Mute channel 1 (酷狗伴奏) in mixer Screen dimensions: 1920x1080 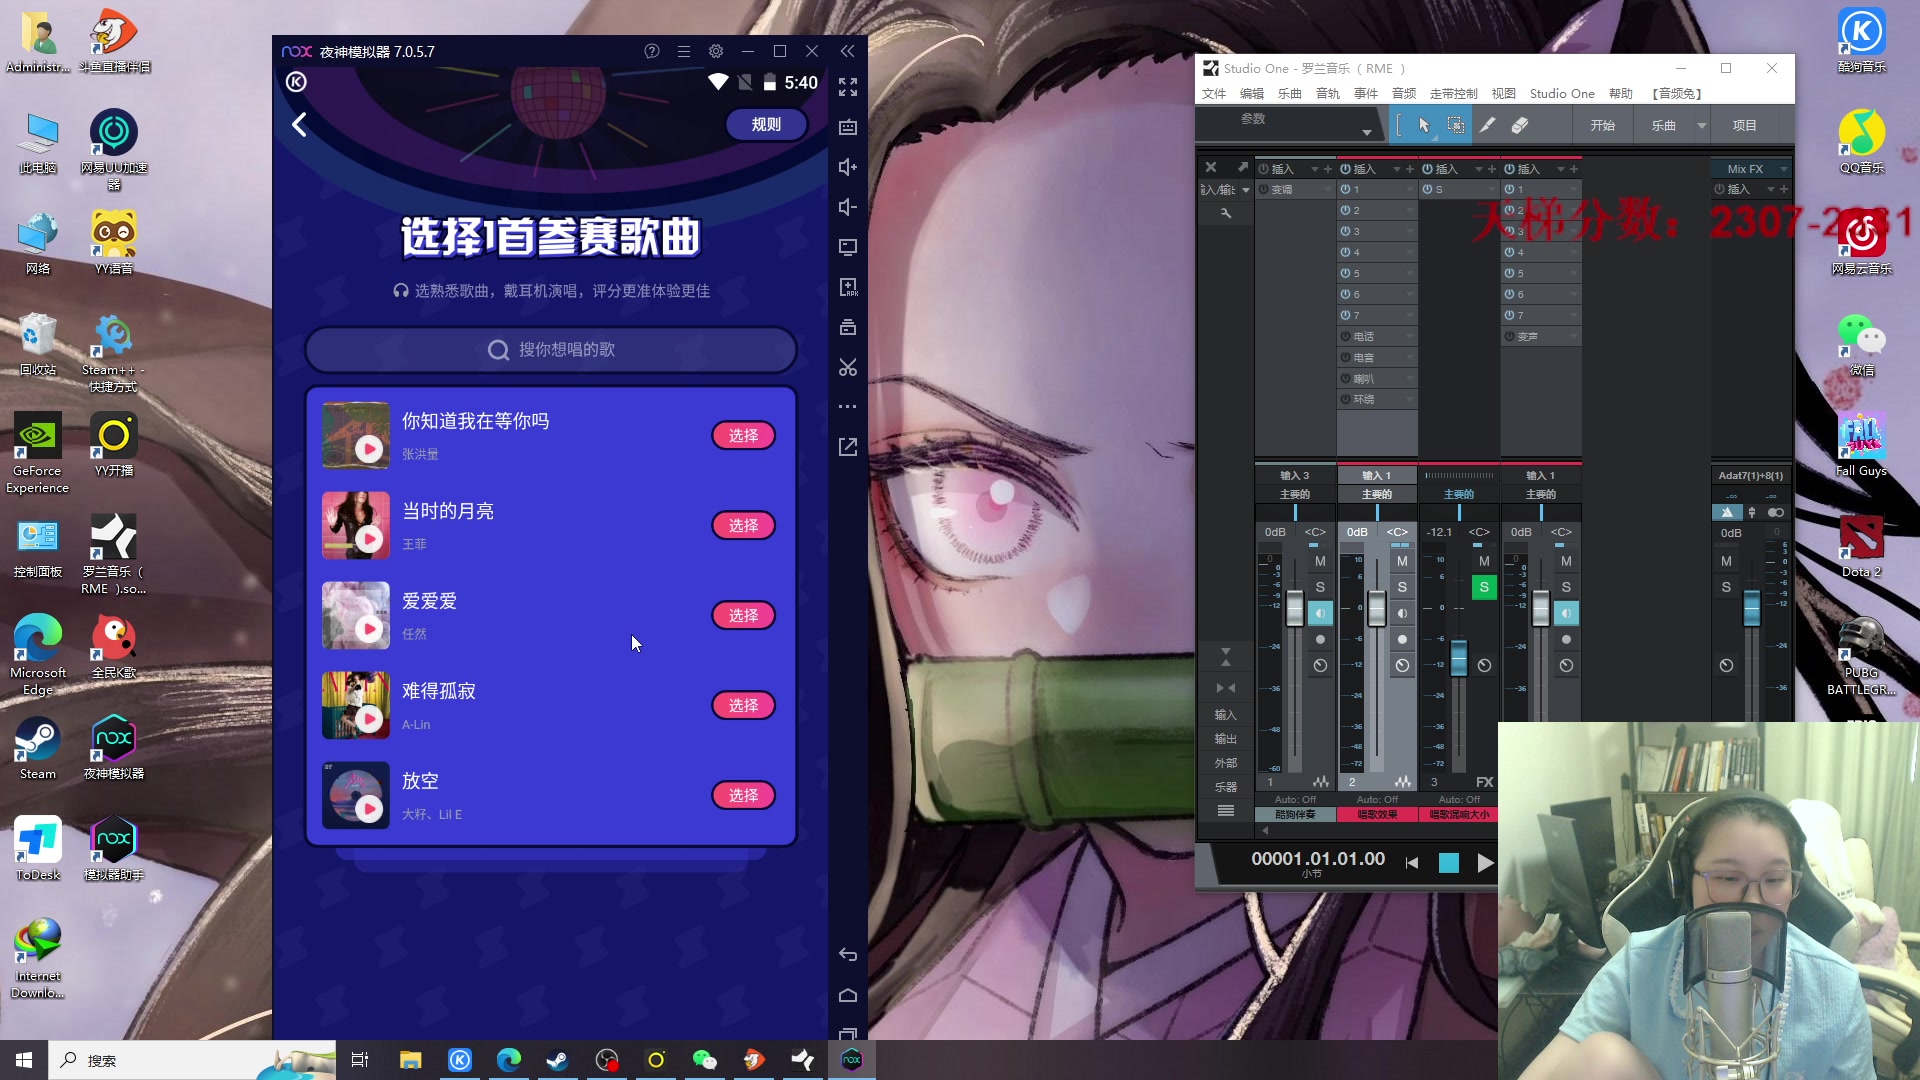[1320, 561]
